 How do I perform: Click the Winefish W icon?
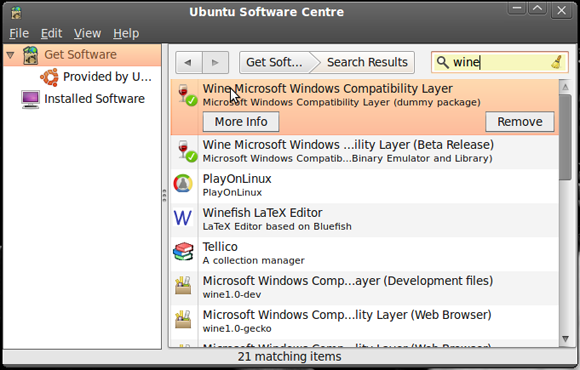pyautogui.click(x=183, y=218)
